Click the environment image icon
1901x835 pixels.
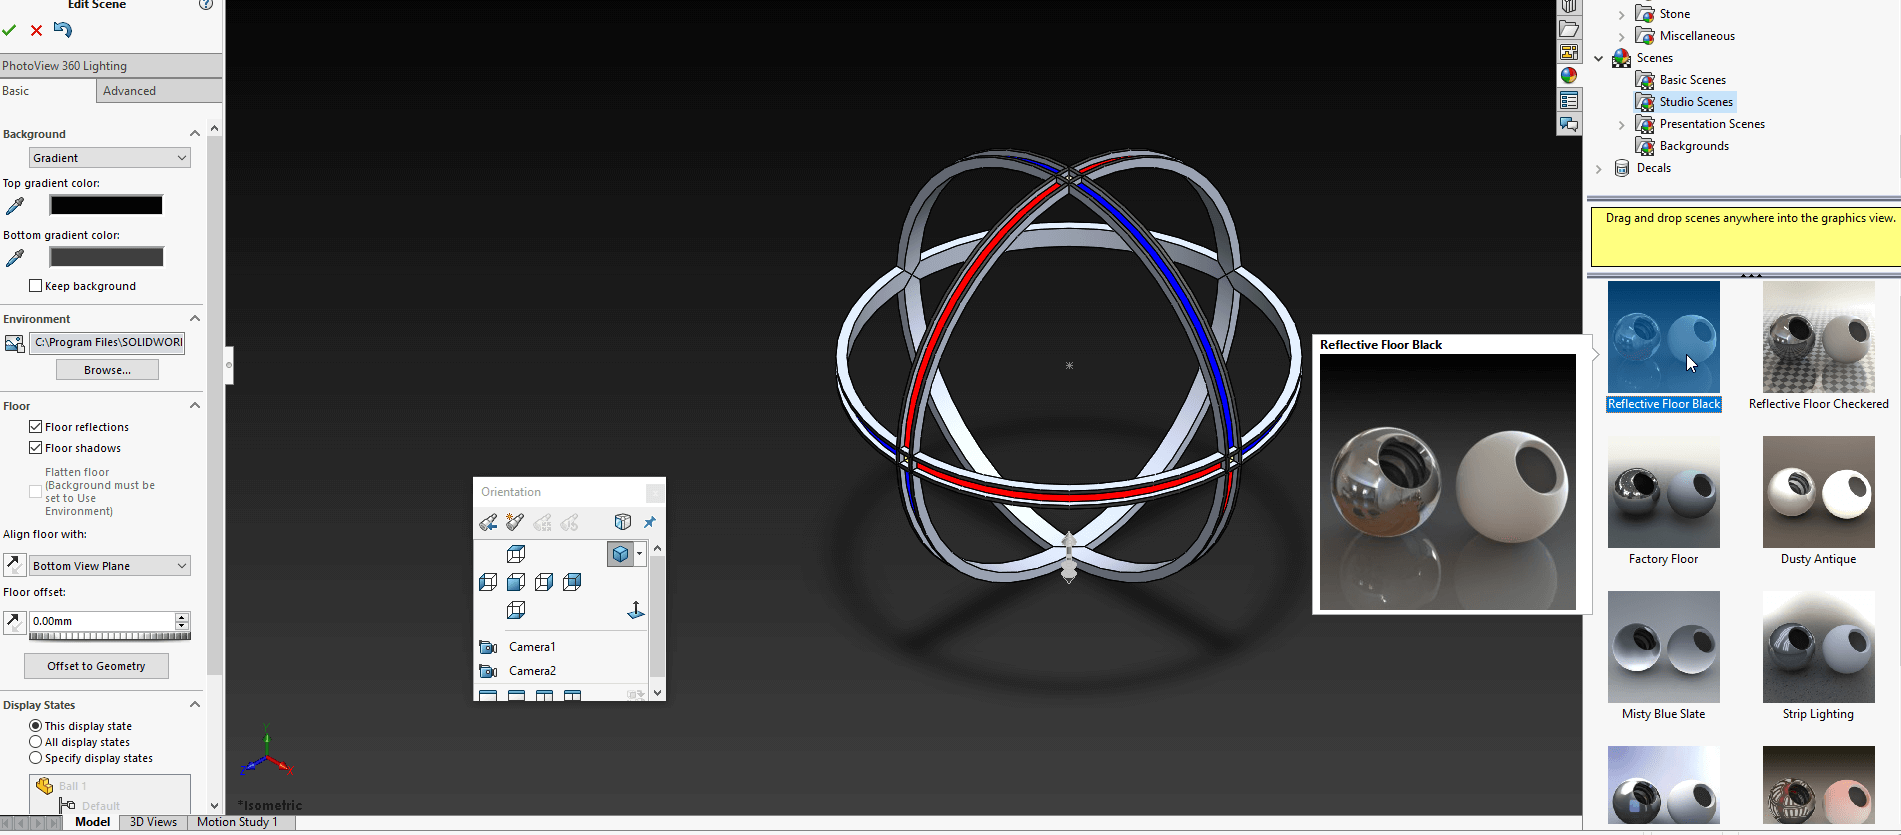point(15,343)
